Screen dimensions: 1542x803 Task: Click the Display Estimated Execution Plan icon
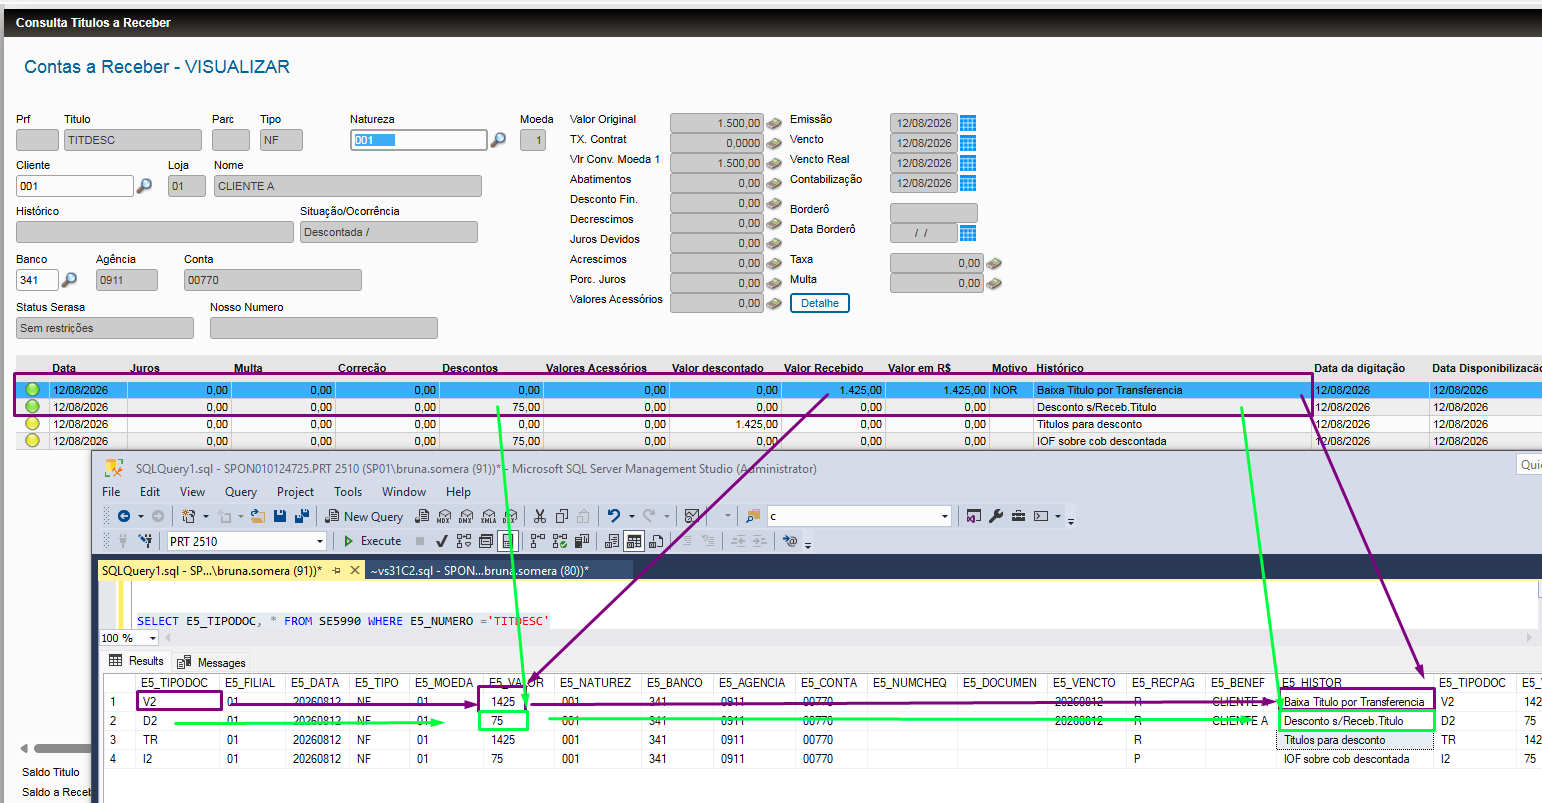(x=464, y=541)
